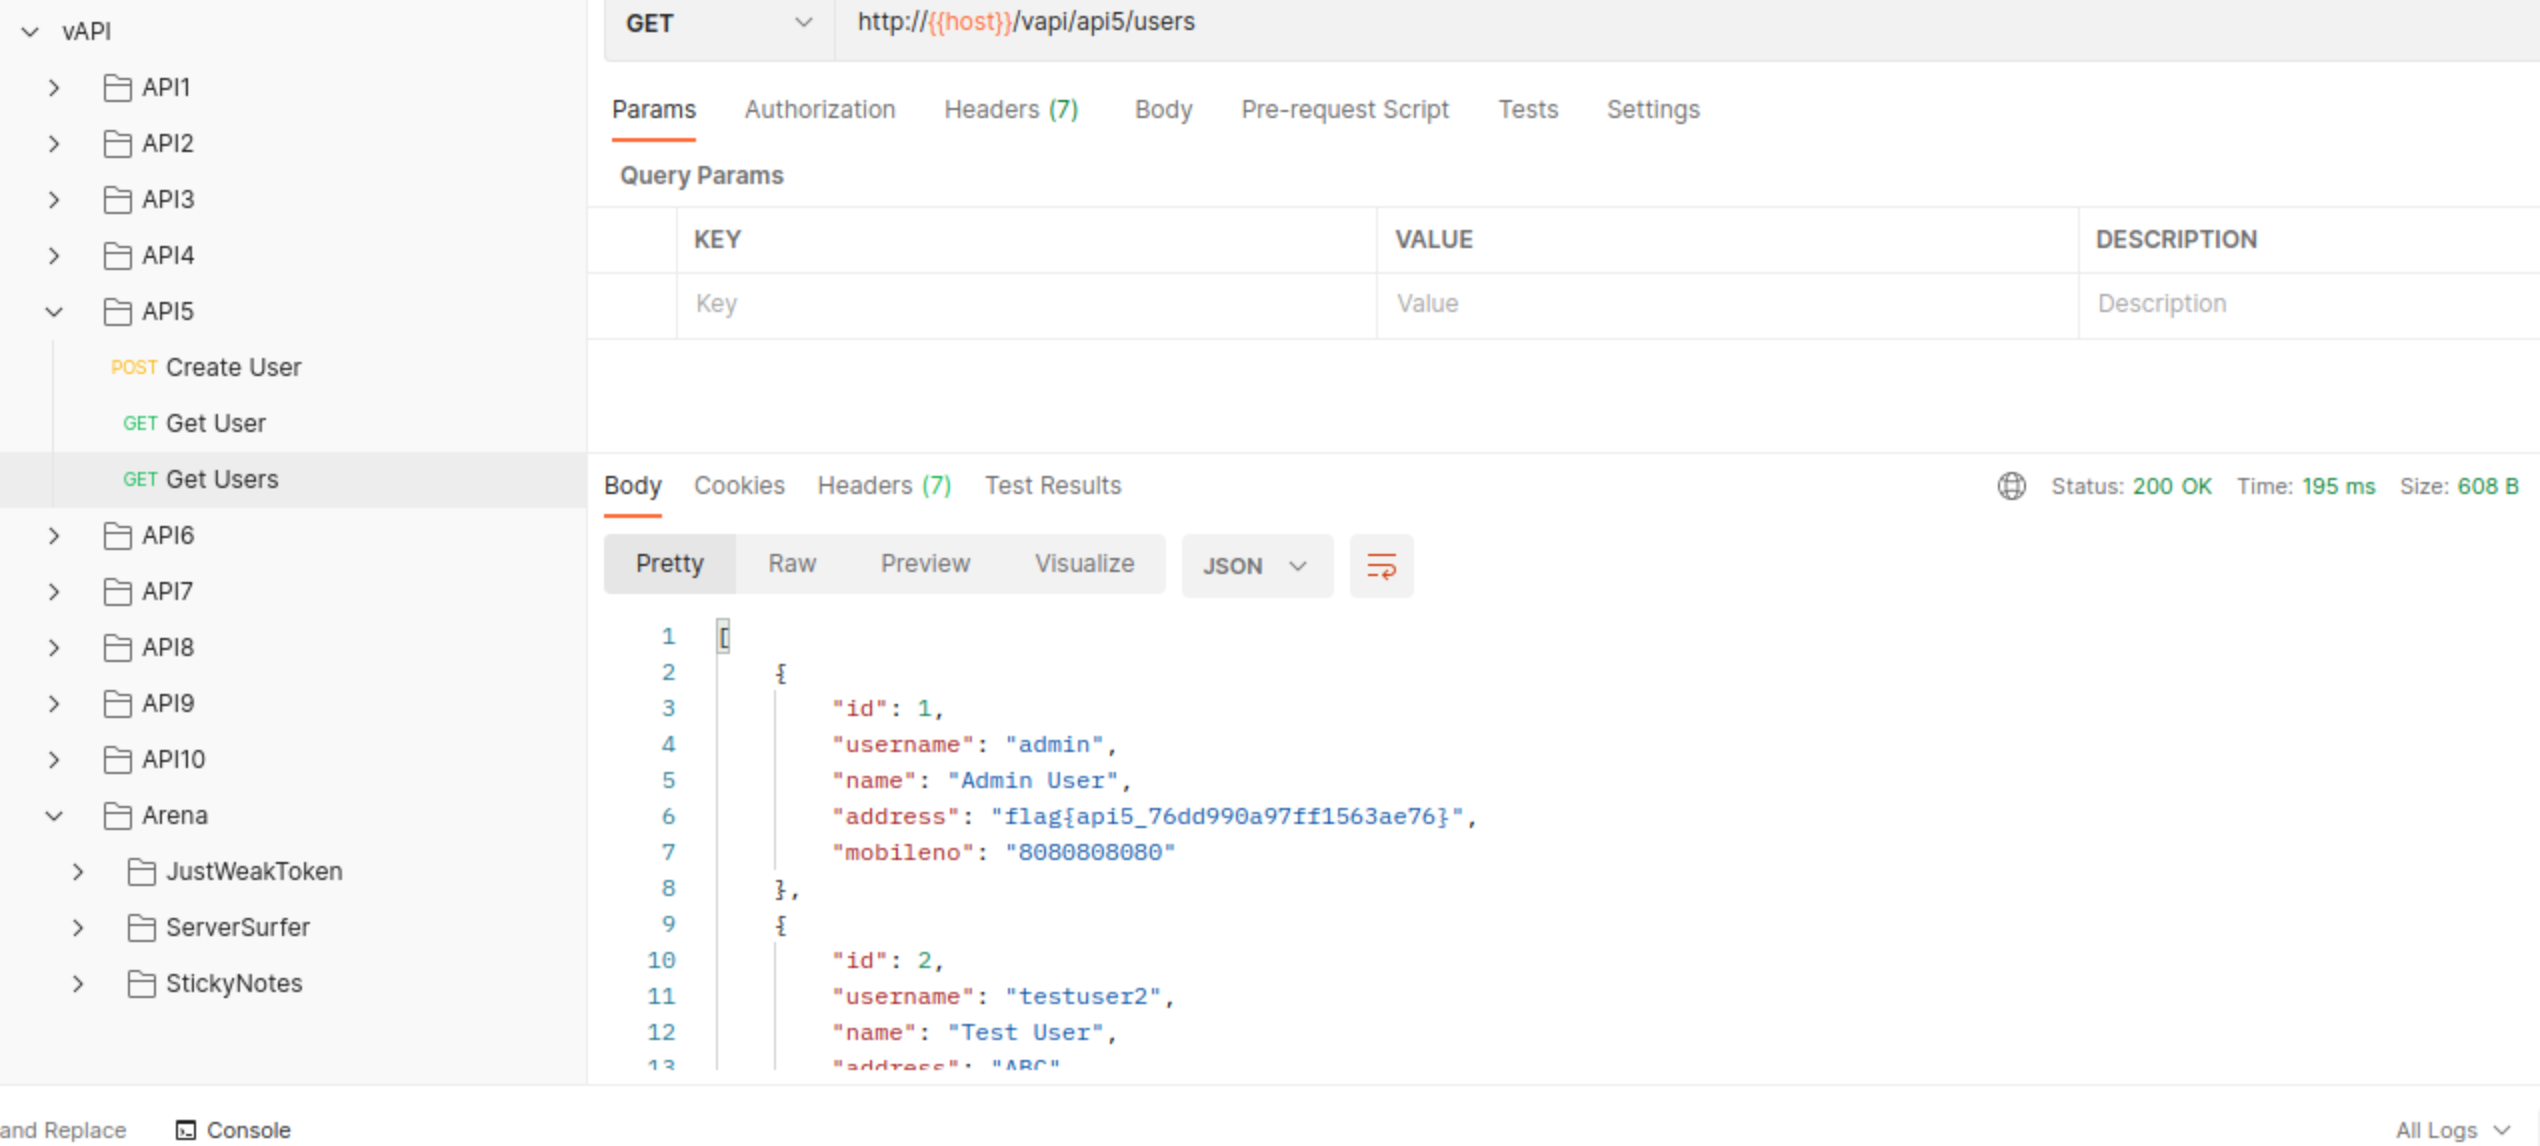The height and width of the screenshot is (1146, 2540).
Task: Click the network globe icon near Status
Action: pyautogui.click(x=2011, y=486)
